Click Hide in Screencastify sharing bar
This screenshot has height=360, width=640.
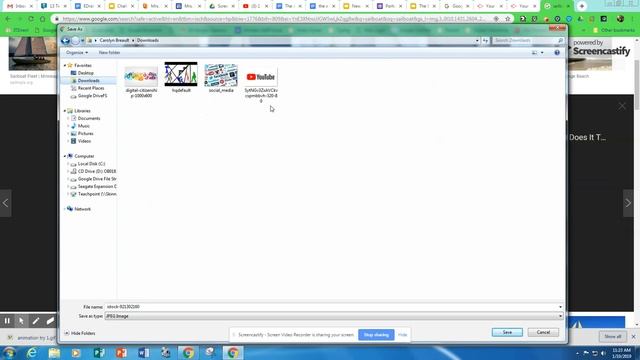(402, 335)
